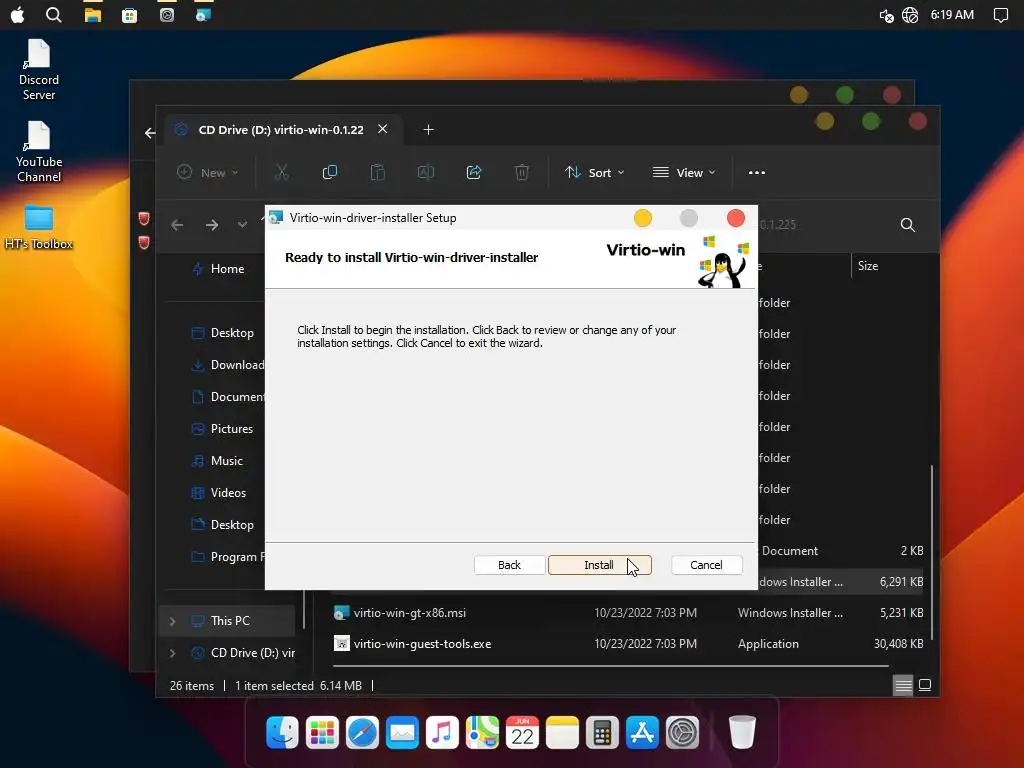The image size is (1024, 768).
Task: Select This PC in navigation pane
Action: [x=227, y=620]
